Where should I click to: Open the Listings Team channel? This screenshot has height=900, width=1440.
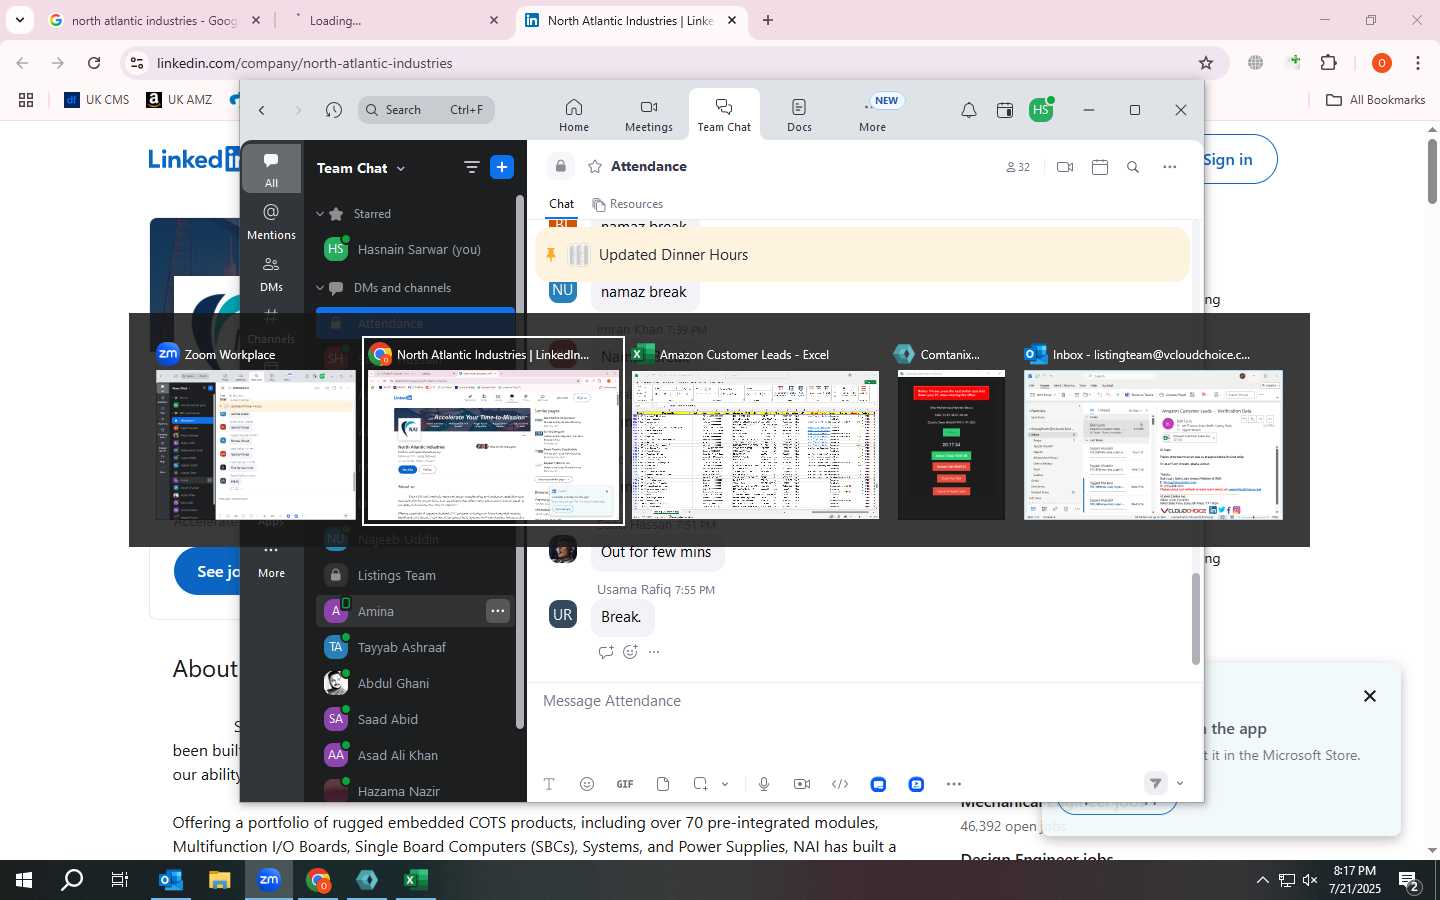coord(415,575)
